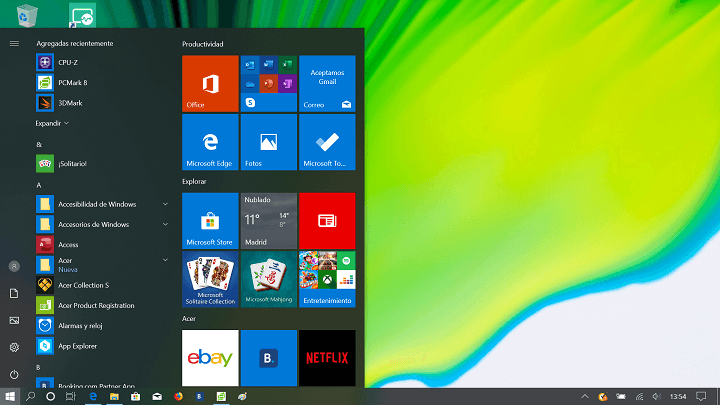Open the Office tile

(x=210, y=84)
